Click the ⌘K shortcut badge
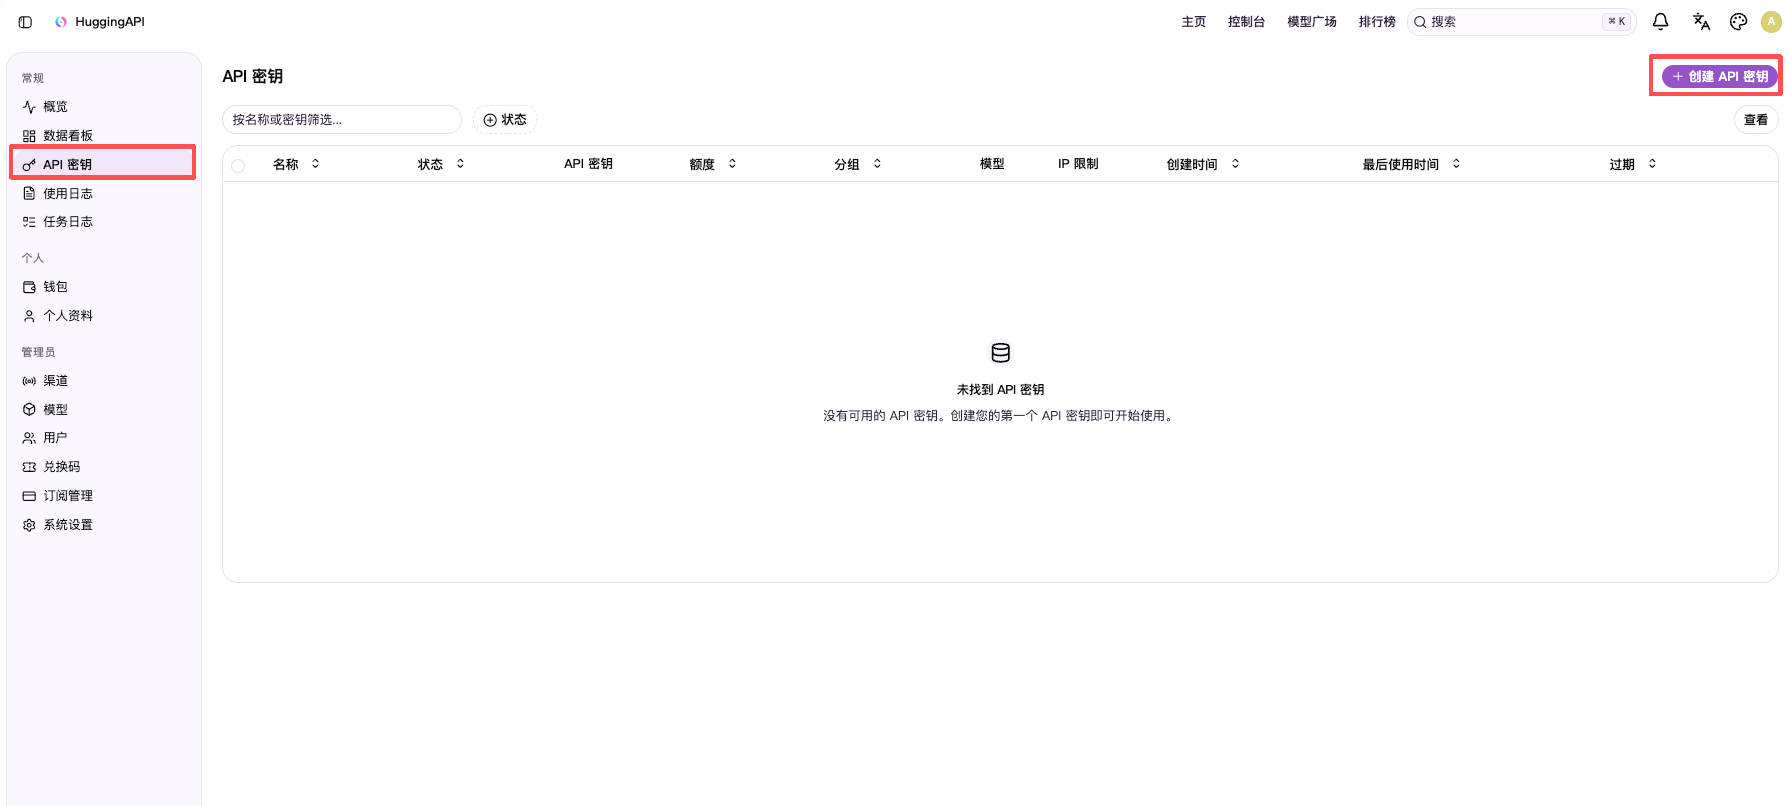The image size is (1790, 806). (x=1616, y=22)
